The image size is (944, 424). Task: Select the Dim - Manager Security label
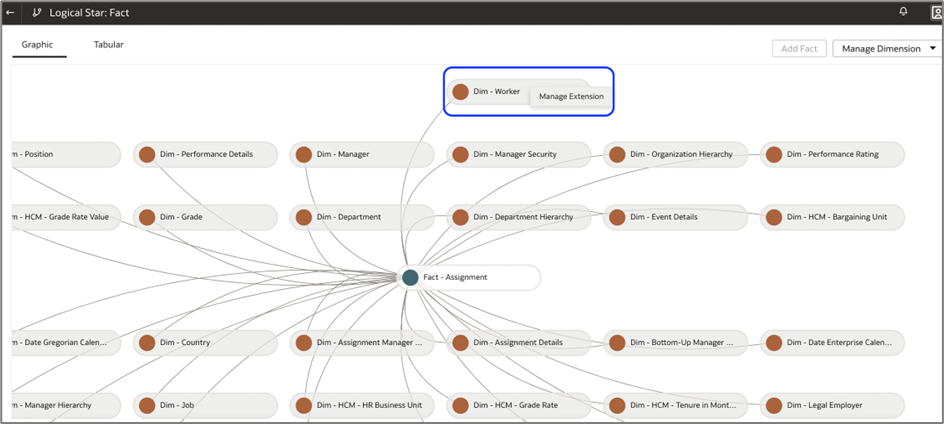[515, 154]
